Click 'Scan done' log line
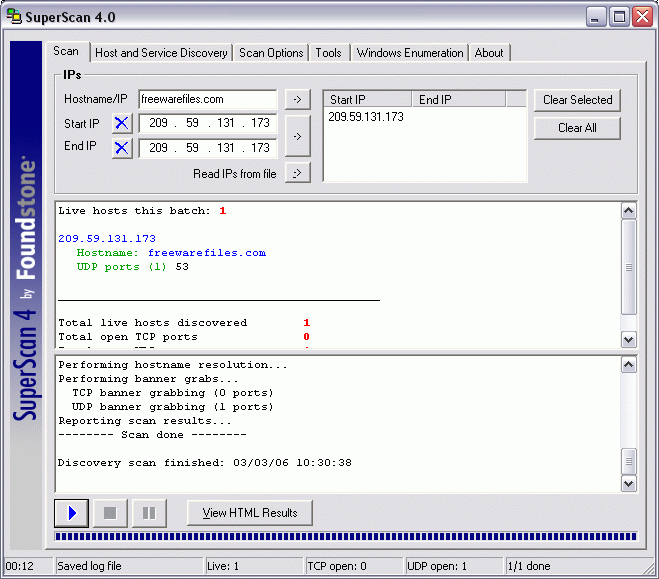Image resolution: width=659 pixels, height=579 pixels. click(152, 435)
